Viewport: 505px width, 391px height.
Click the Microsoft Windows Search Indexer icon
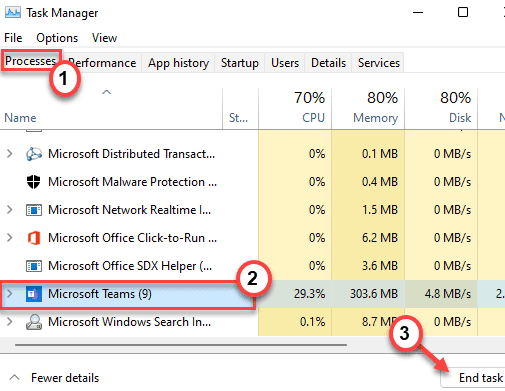coord(34,322)
